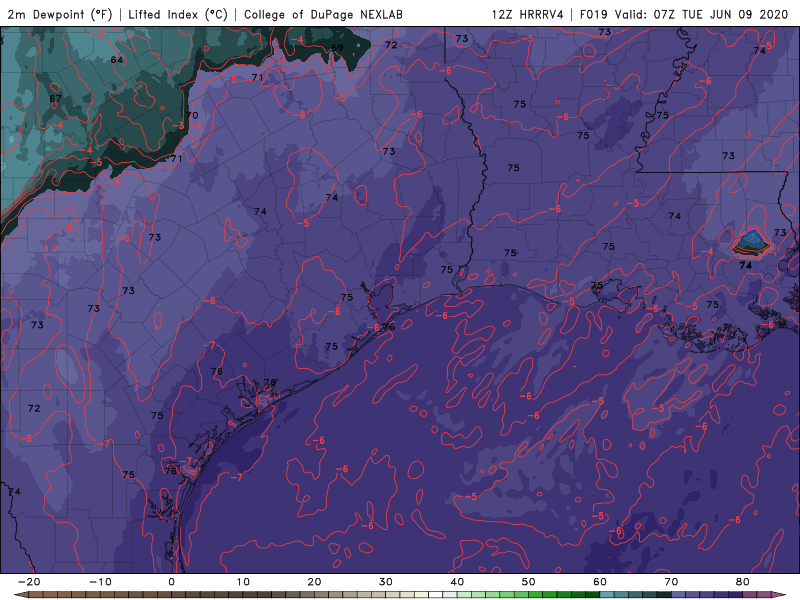
Task: Click the 70 dewpoint value on the map
Action: click(192, 115)
